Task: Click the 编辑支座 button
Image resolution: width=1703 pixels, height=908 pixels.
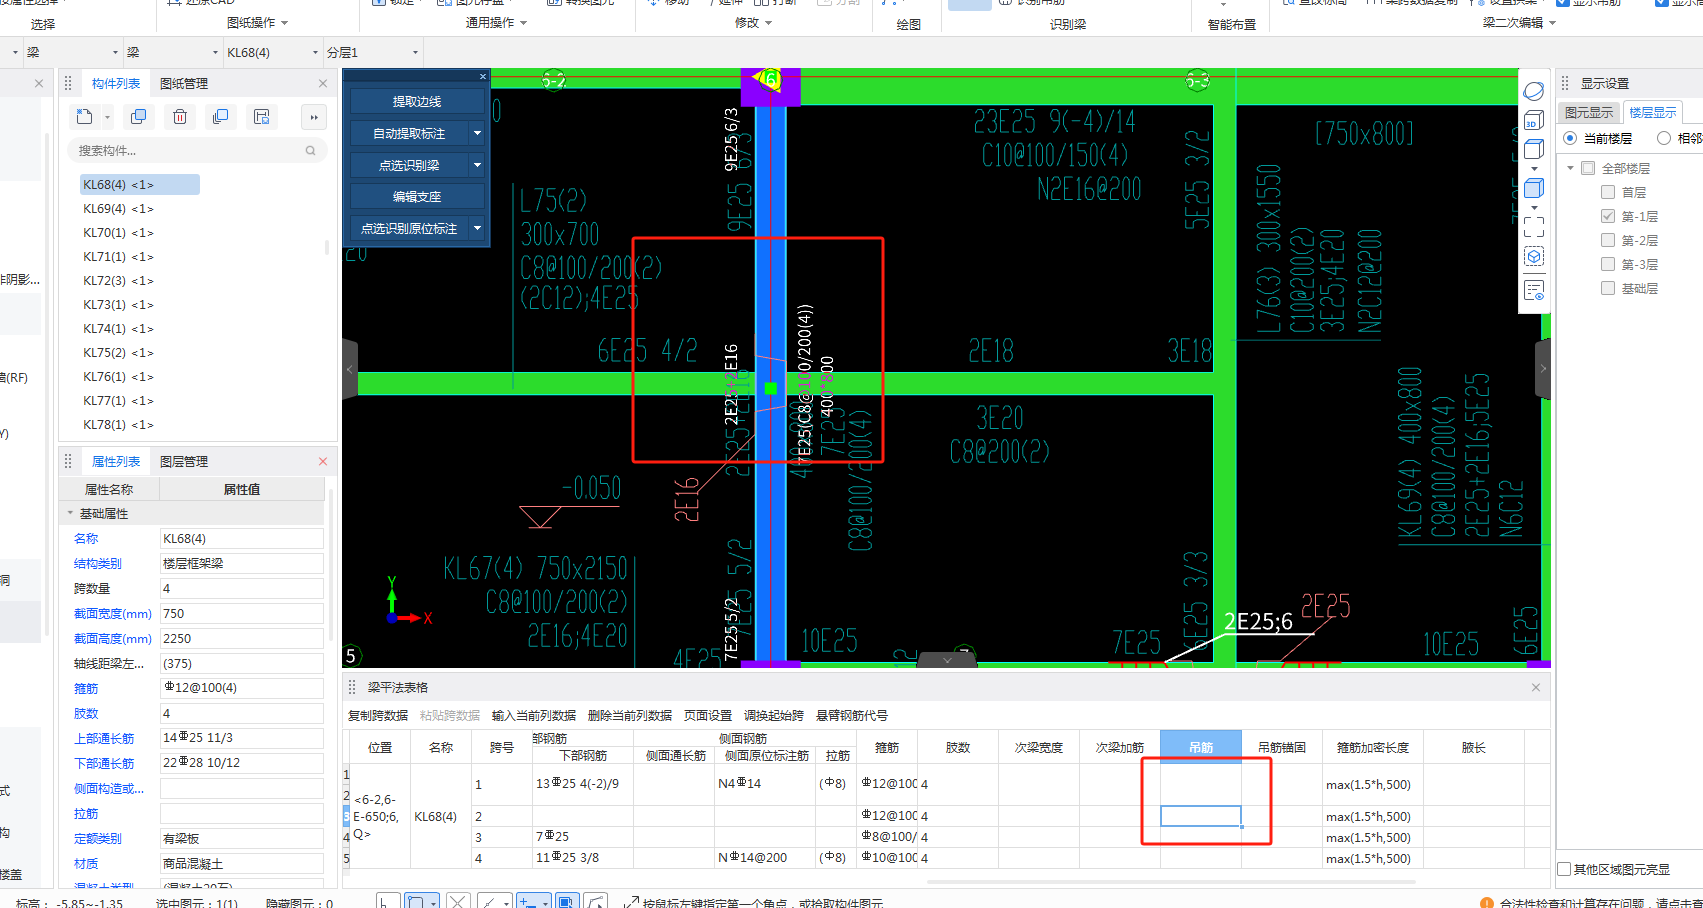Action: pos(417,197)
